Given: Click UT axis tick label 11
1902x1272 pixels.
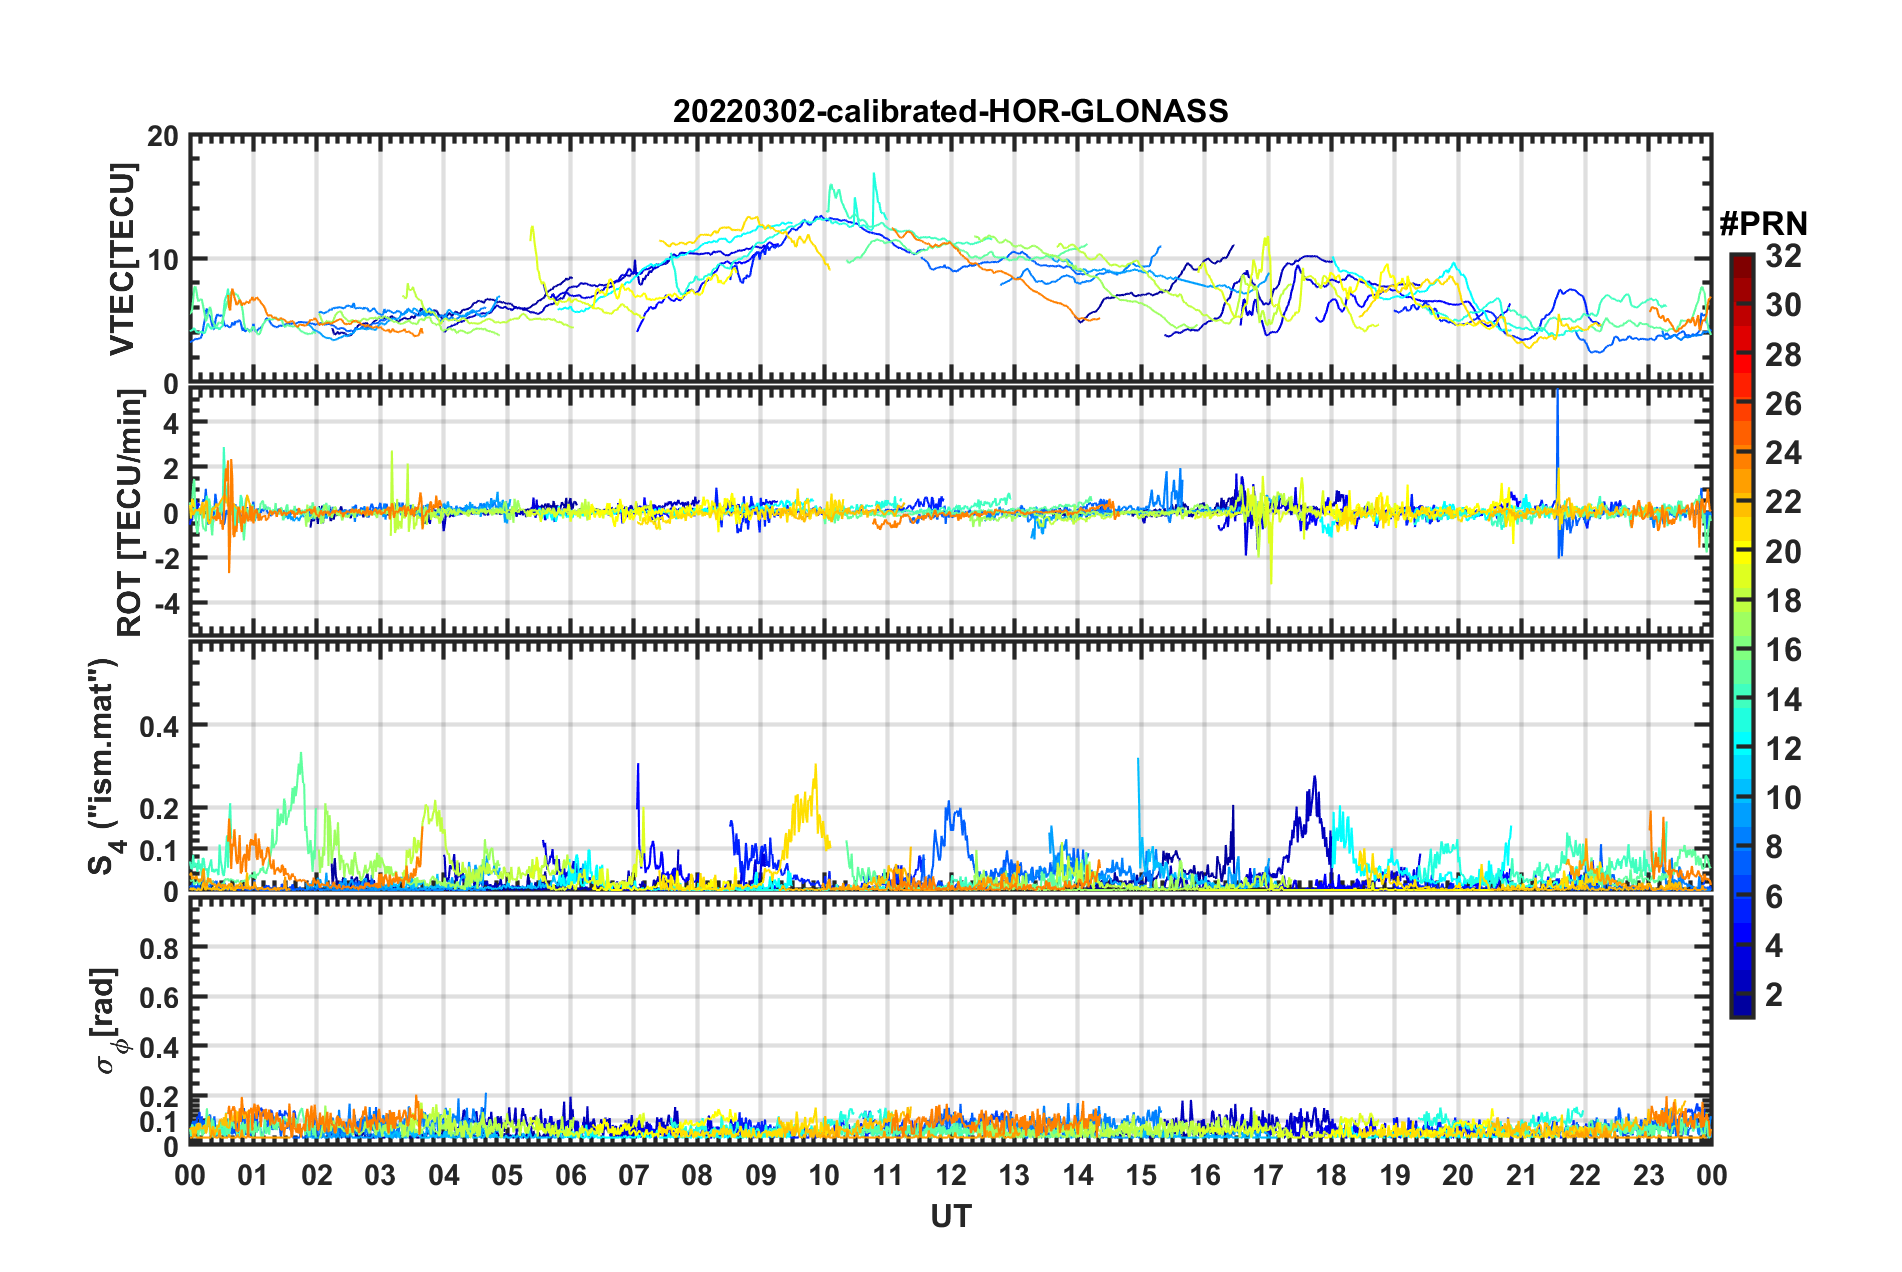Looking at the screenshot, I should (888, 1175).
